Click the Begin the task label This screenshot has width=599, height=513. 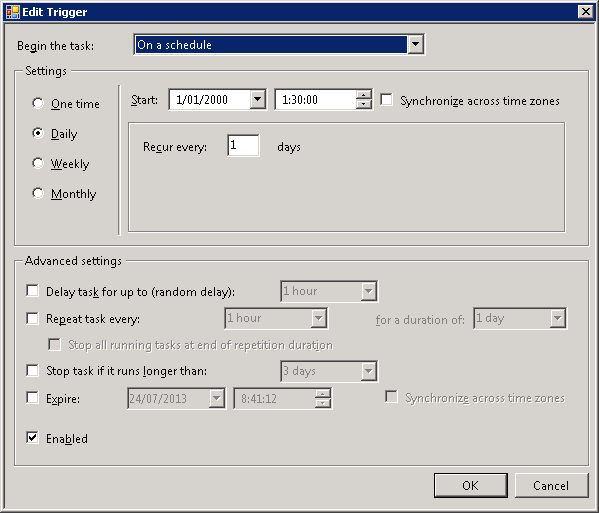[56, 46]
